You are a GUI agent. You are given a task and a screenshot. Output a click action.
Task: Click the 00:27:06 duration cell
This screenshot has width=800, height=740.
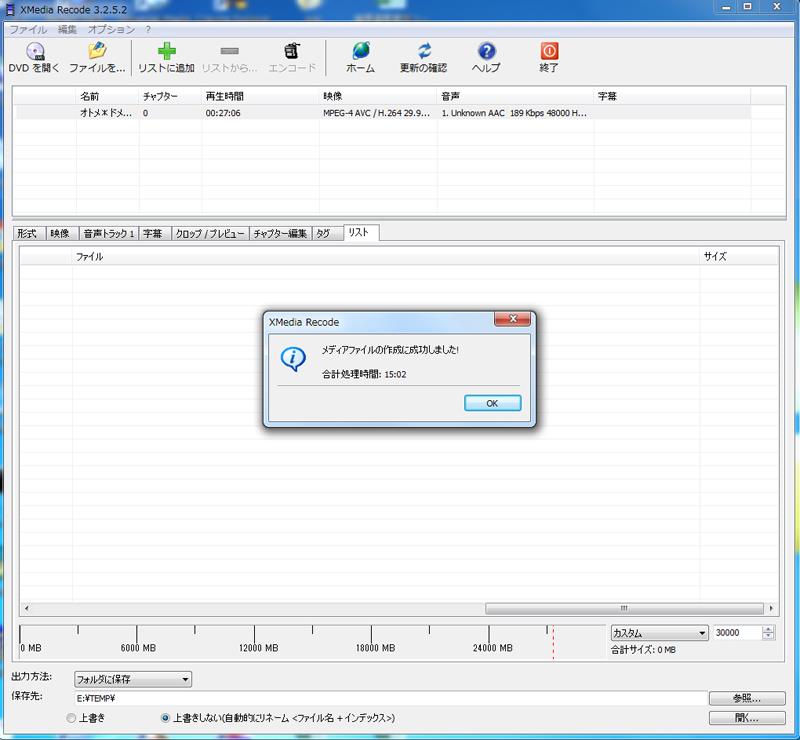tap(223, 113)
